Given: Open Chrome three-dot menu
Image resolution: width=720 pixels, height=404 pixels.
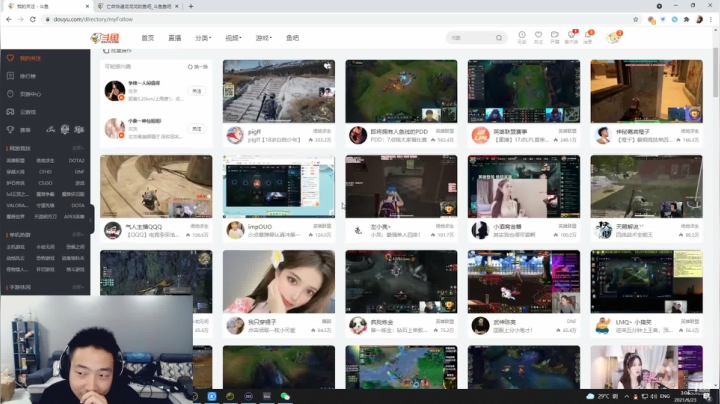Looking at the screenshot, I should [x=711, y=19].
